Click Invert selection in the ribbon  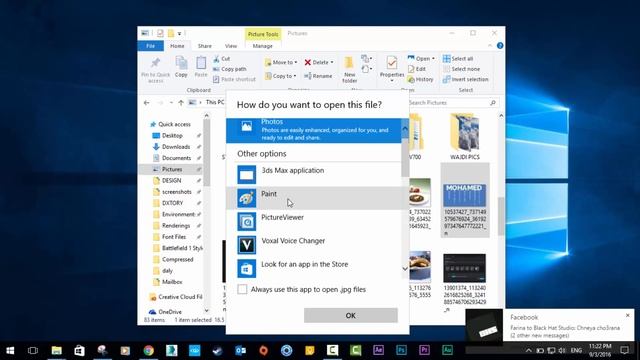pos(466,79)
